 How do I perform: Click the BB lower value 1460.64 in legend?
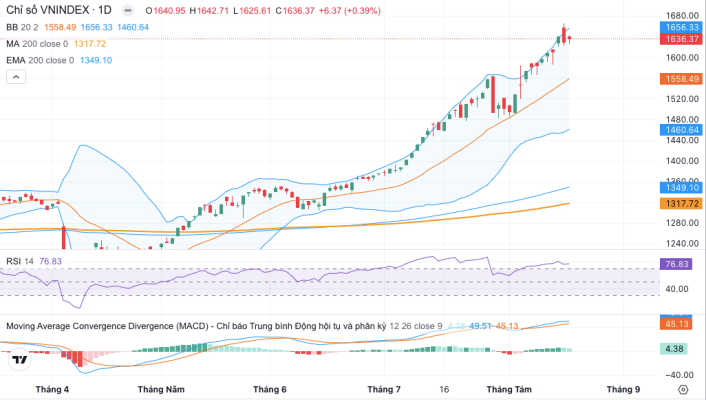(133, 27)
